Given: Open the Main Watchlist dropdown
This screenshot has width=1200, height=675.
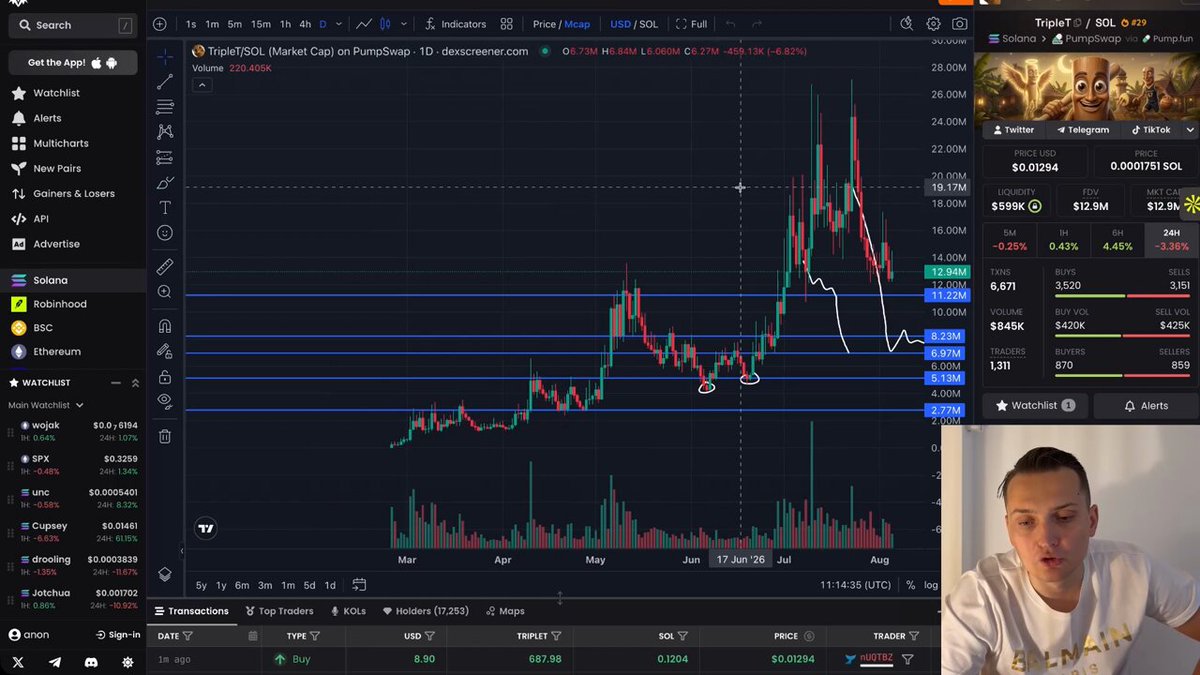Looking at the screenshot, I should pyautogui.click(x=46, y=405).
